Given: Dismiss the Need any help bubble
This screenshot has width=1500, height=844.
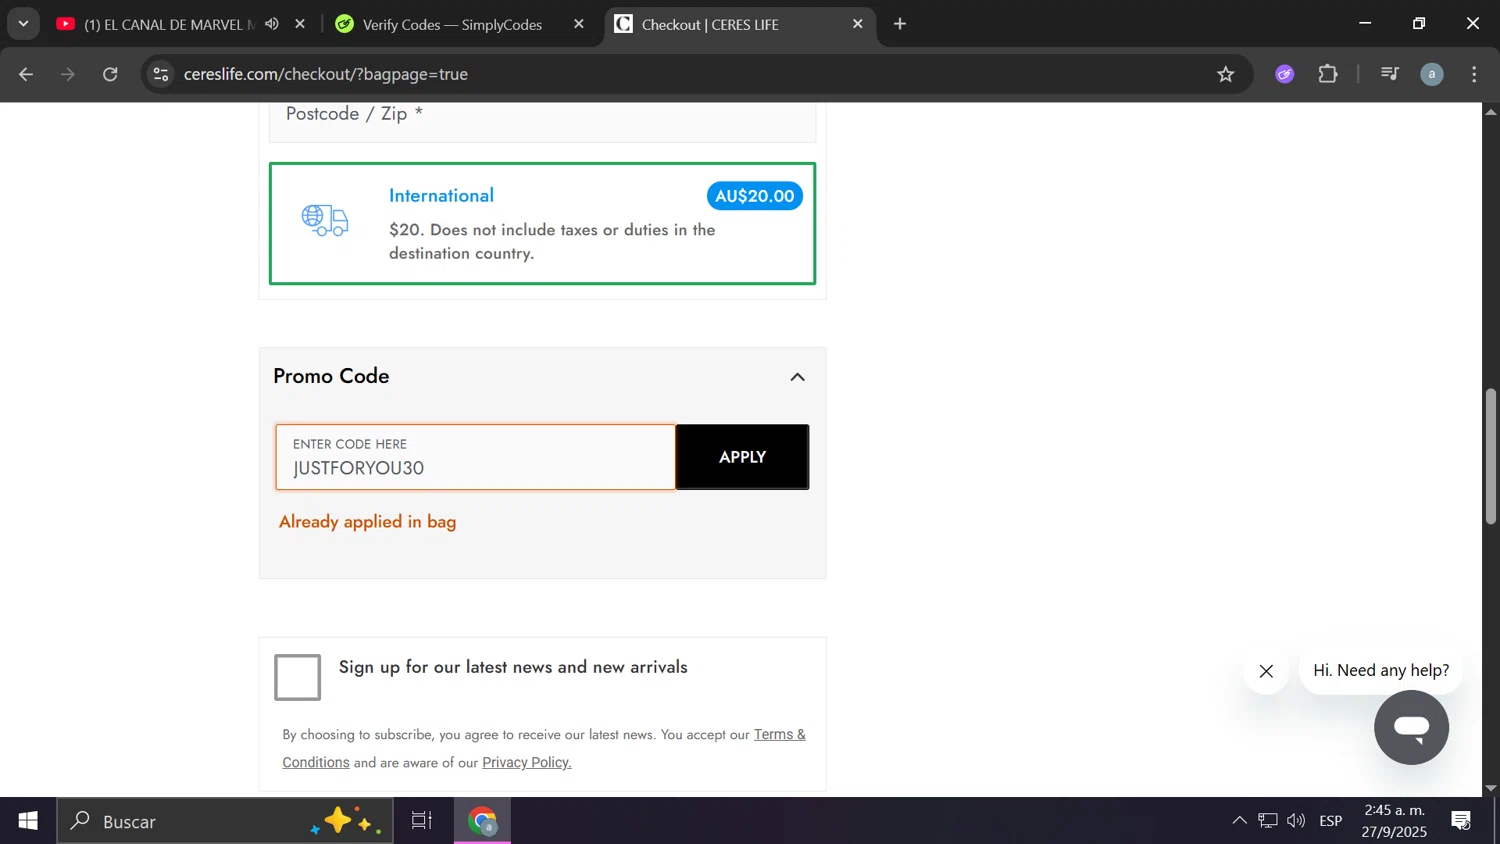Looking at the screenshot, I should click(1266, 671).
